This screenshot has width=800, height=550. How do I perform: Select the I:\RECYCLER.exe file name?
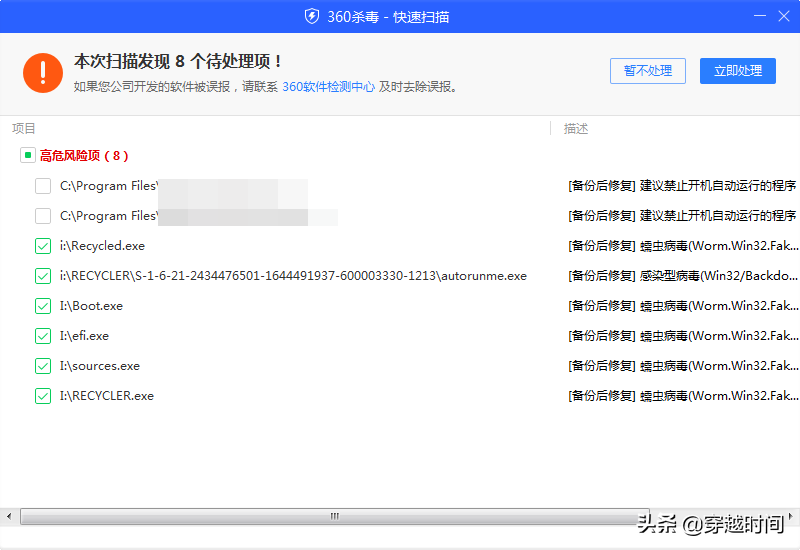tap(107, 396)
